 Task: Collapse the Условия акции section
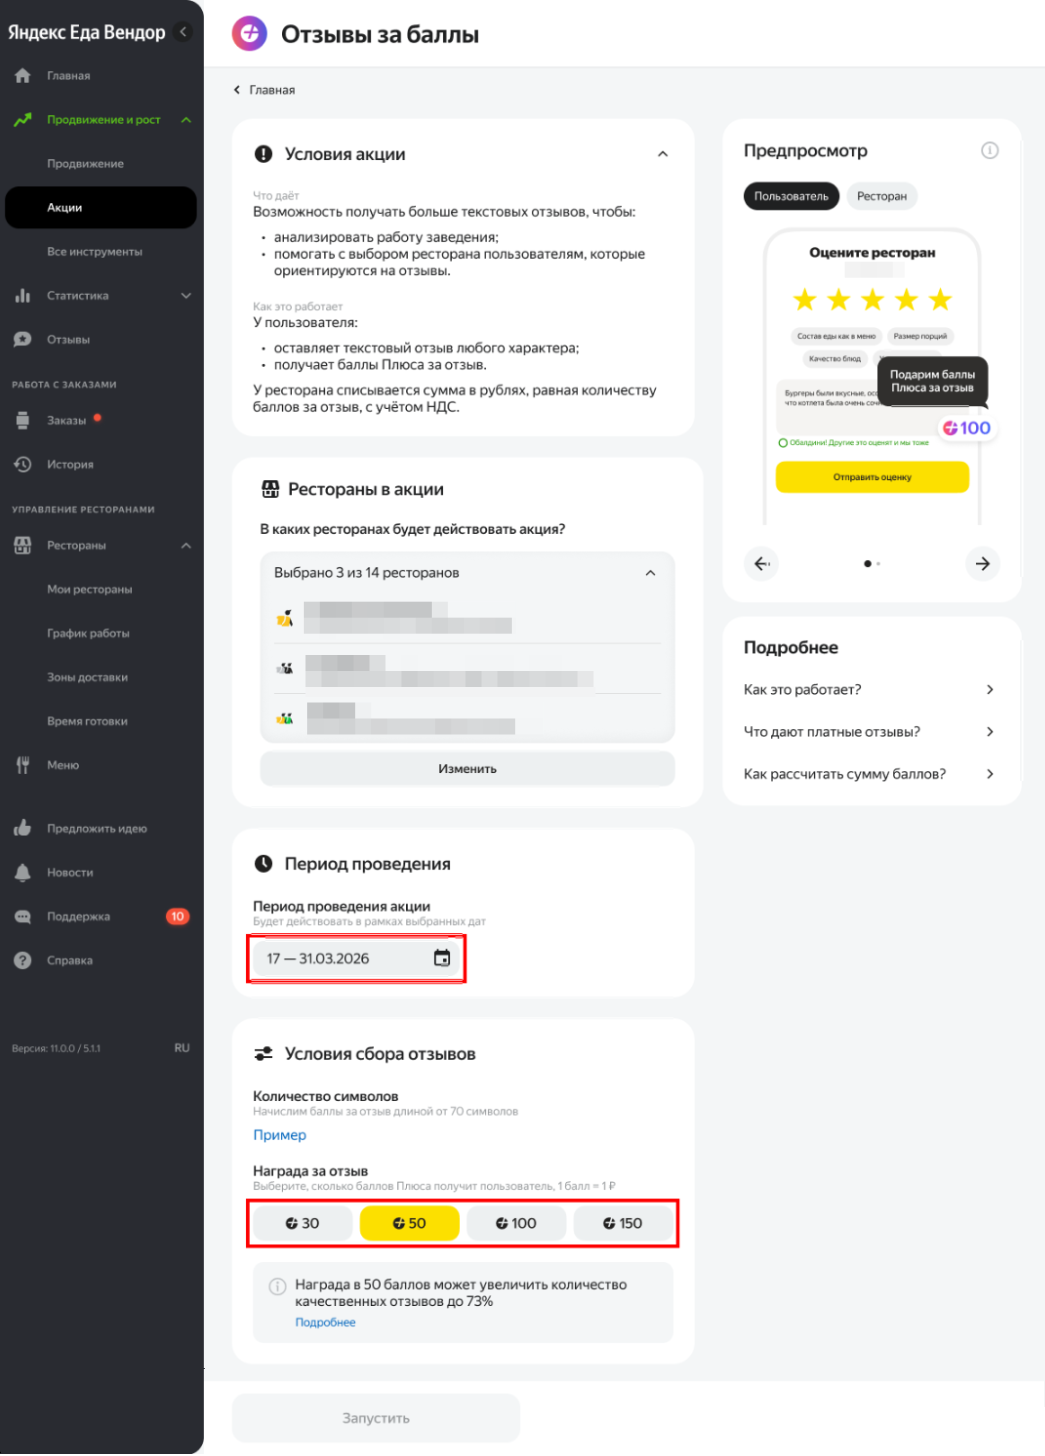coord(663,155)
